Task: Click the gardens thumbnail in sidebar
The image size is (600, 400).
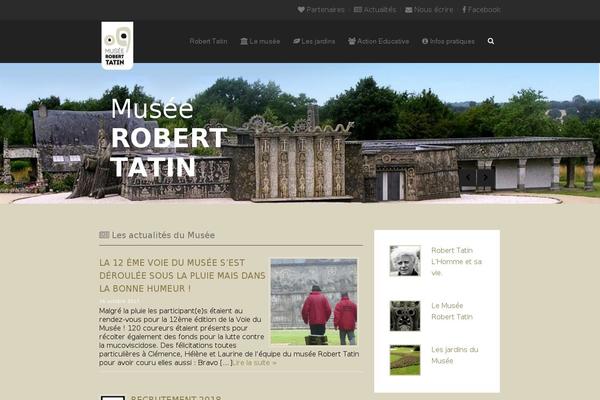Action: pos(405,360)
